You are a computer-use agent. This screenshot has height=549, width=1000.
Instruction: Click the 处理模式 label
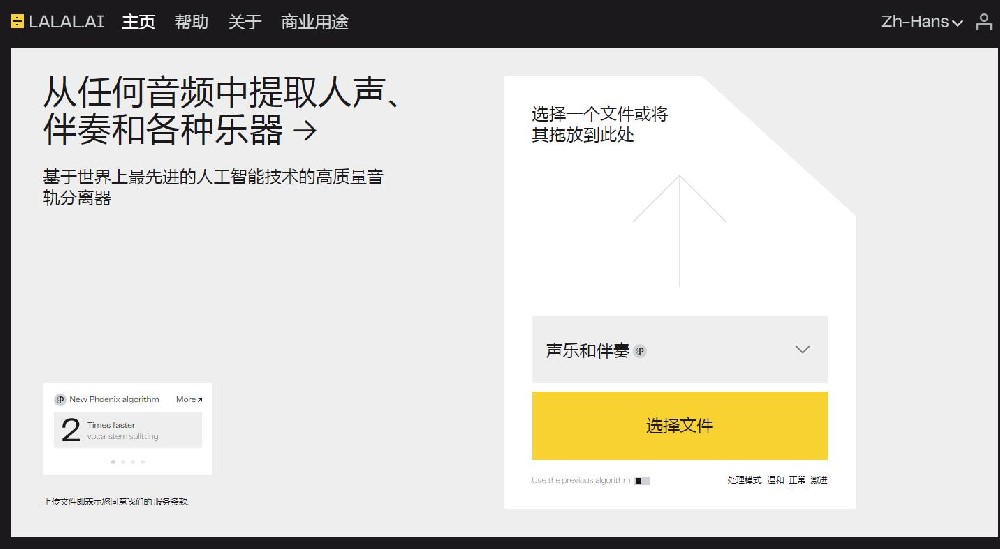pos(744,480)
